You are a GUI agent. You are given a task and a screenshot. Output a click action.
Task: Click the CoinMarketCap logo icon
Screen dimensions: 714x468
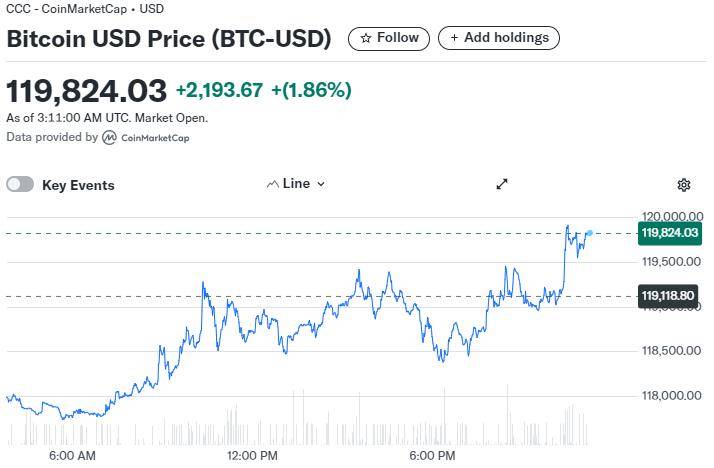click(109, 137)
